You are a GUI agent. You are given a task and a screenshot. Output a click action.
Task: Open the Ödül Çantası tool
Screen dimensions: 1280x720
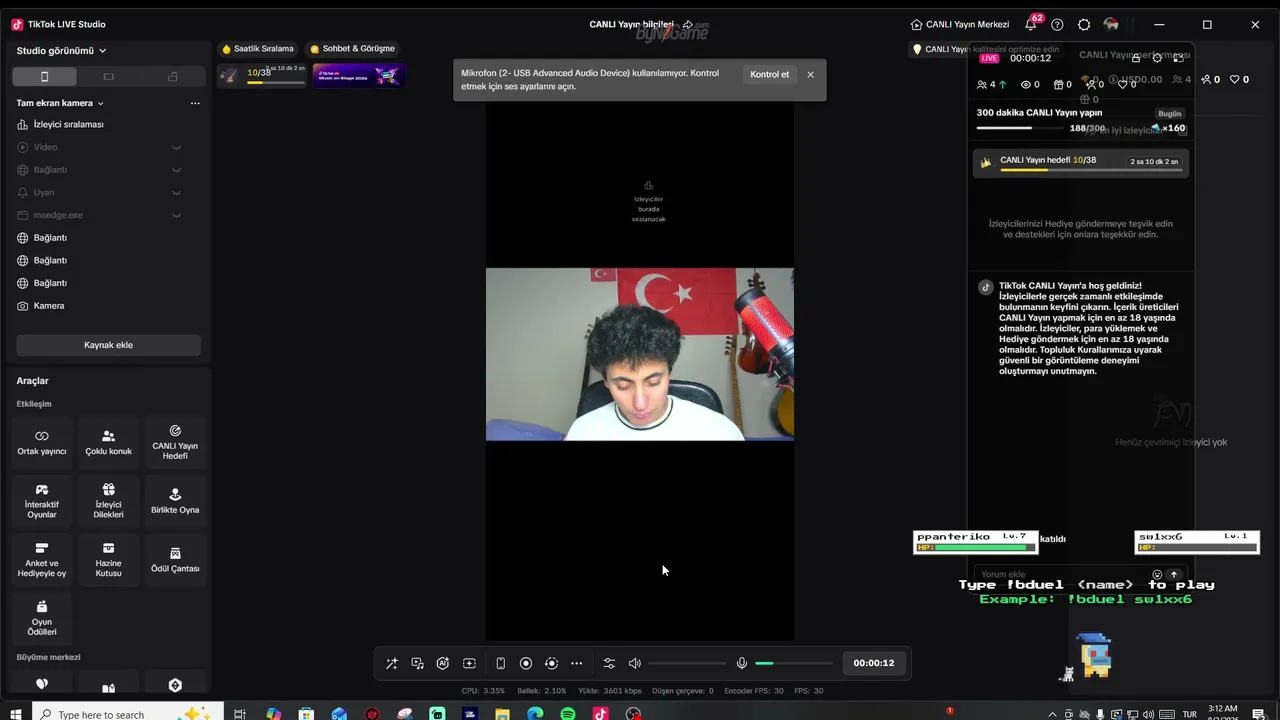click(x=175, y=560)
